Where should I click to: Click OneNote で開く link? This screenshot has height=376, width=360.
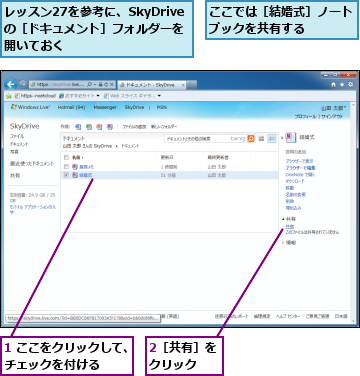coord(300,174)
